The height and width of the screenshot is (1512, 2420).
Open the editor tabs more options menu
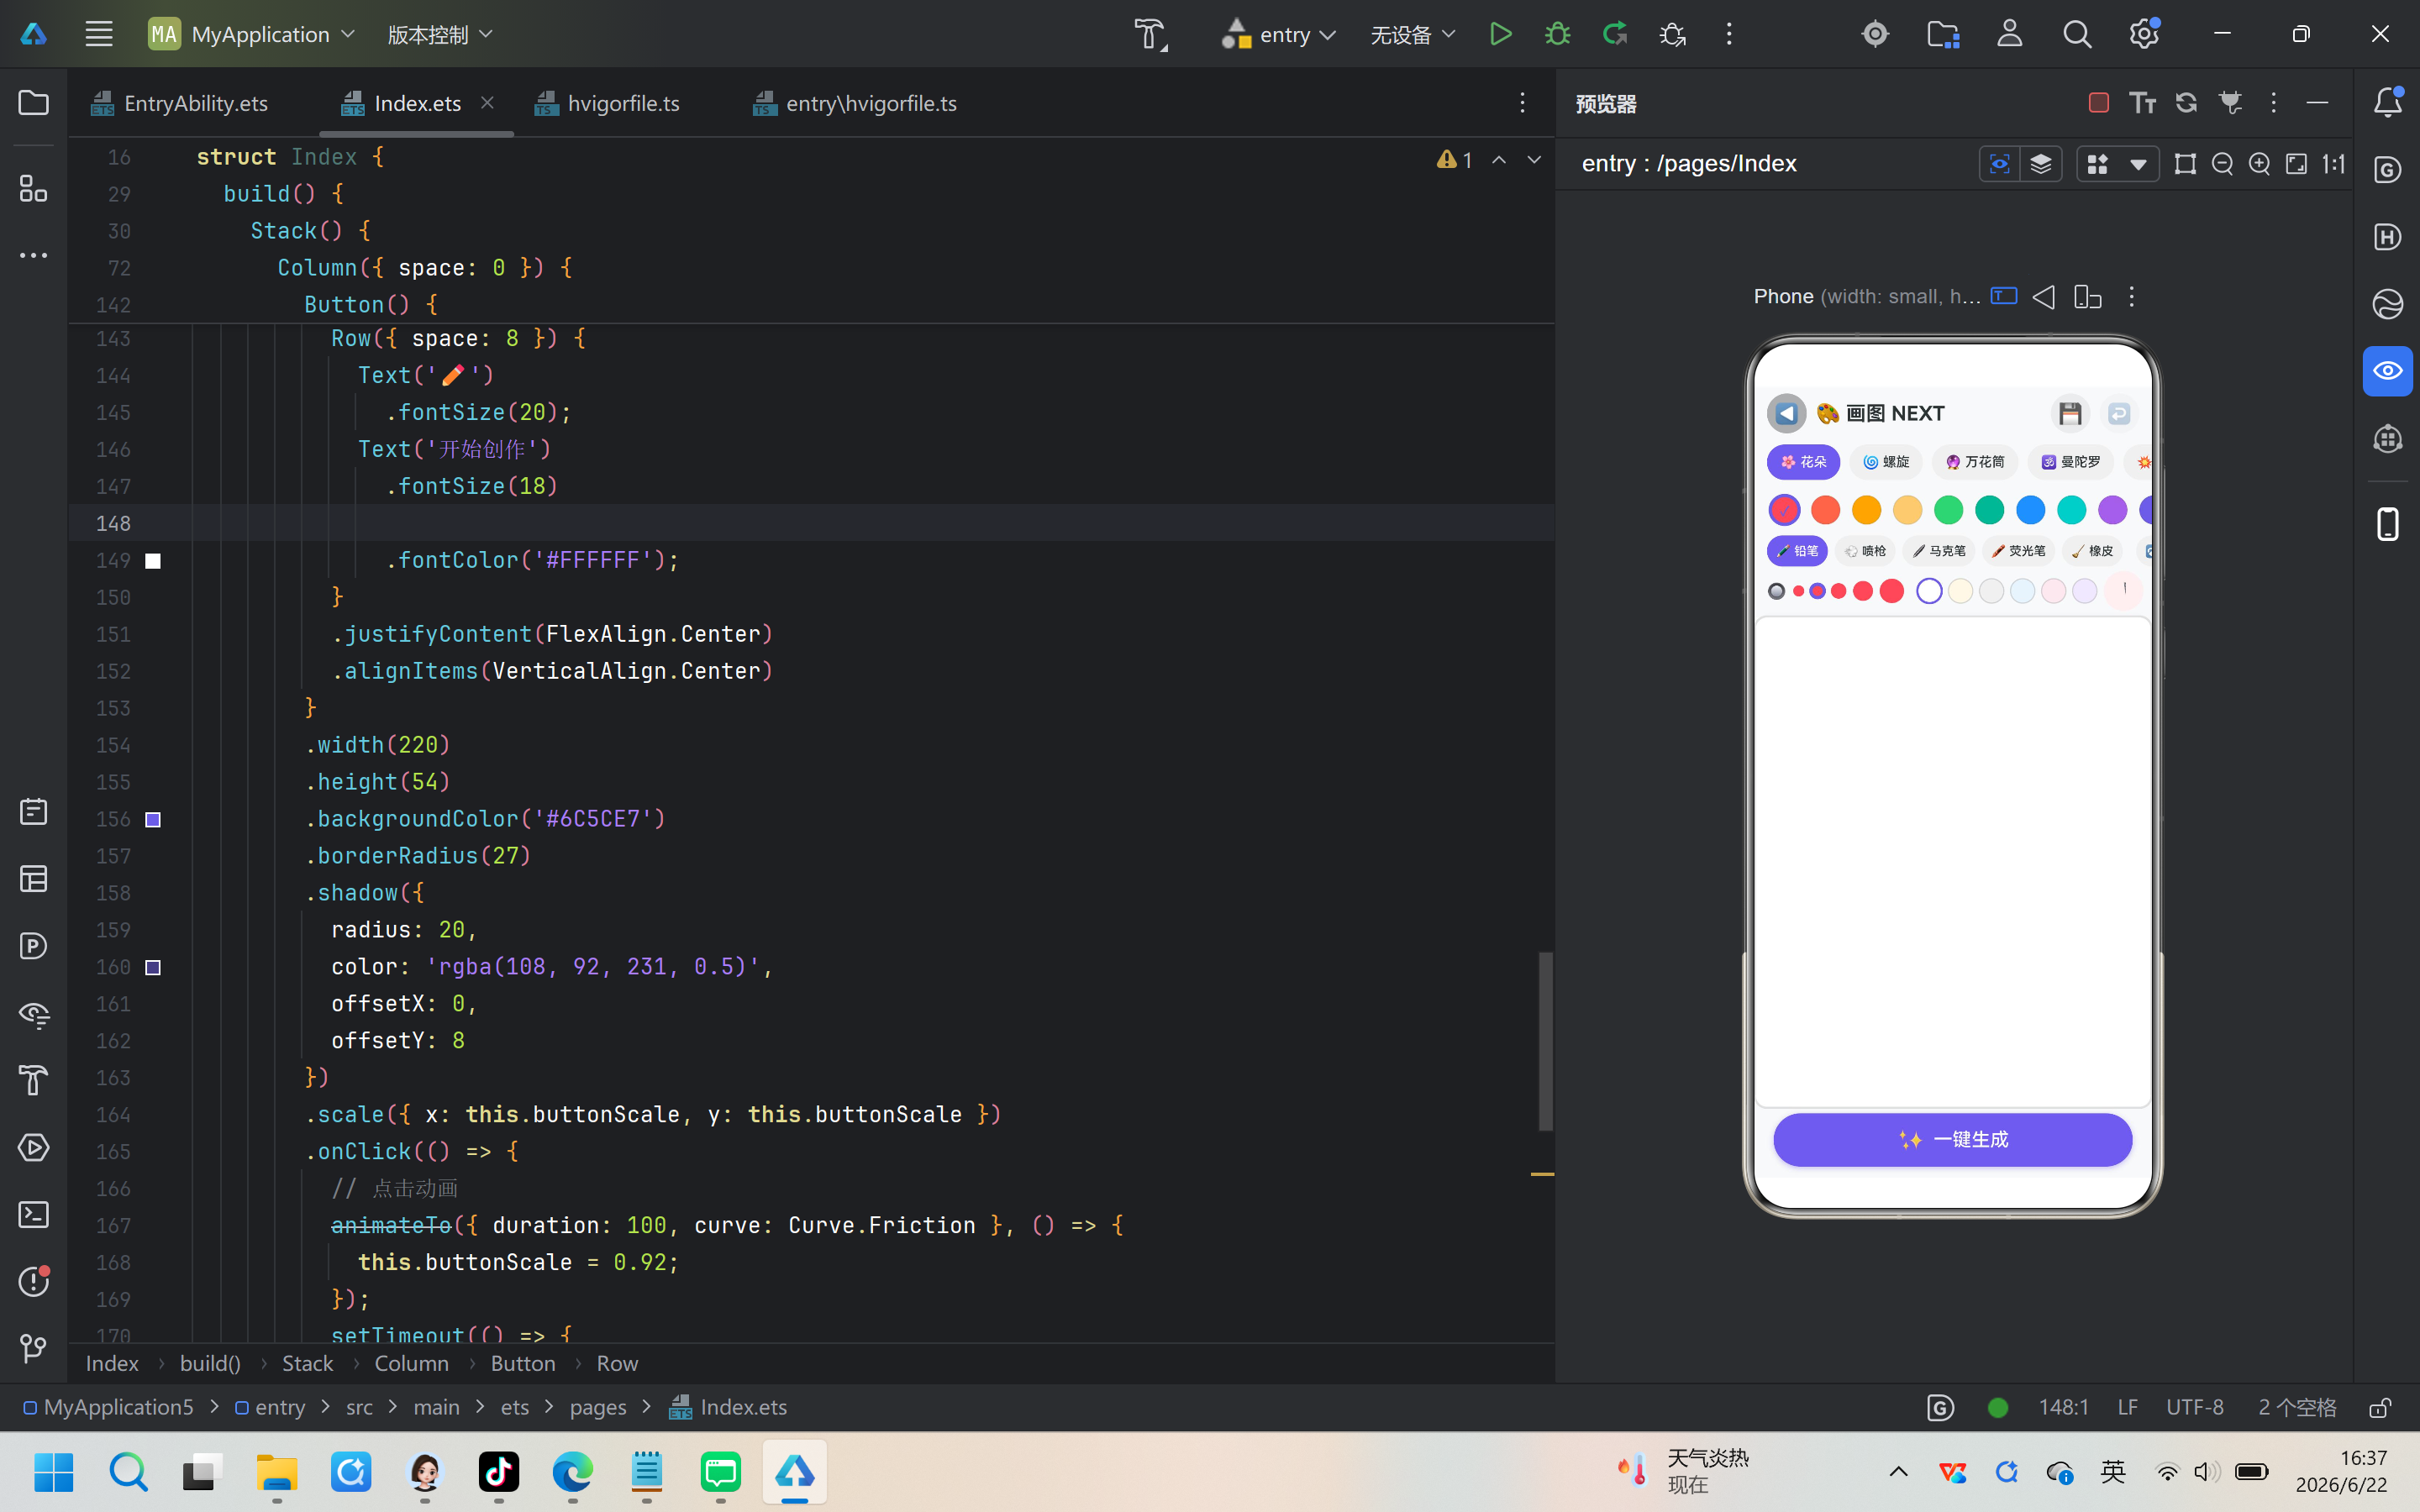pyautogui.click(x=1522, y=102)
